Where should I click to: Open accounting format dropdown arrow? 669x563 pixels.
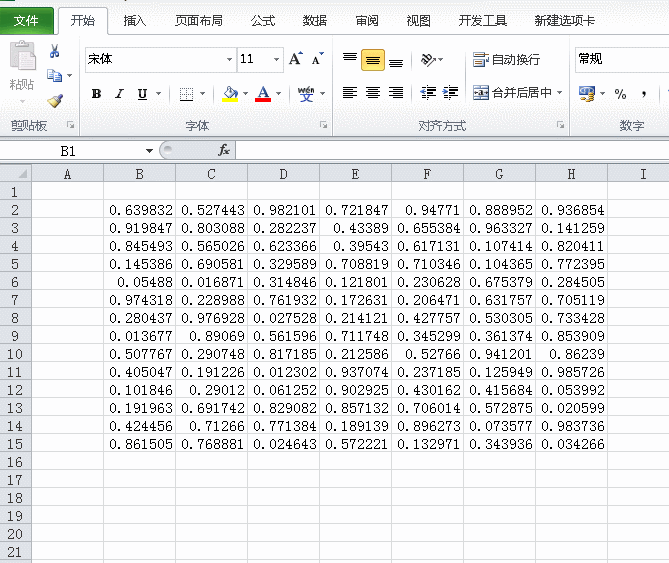point(602,93)
